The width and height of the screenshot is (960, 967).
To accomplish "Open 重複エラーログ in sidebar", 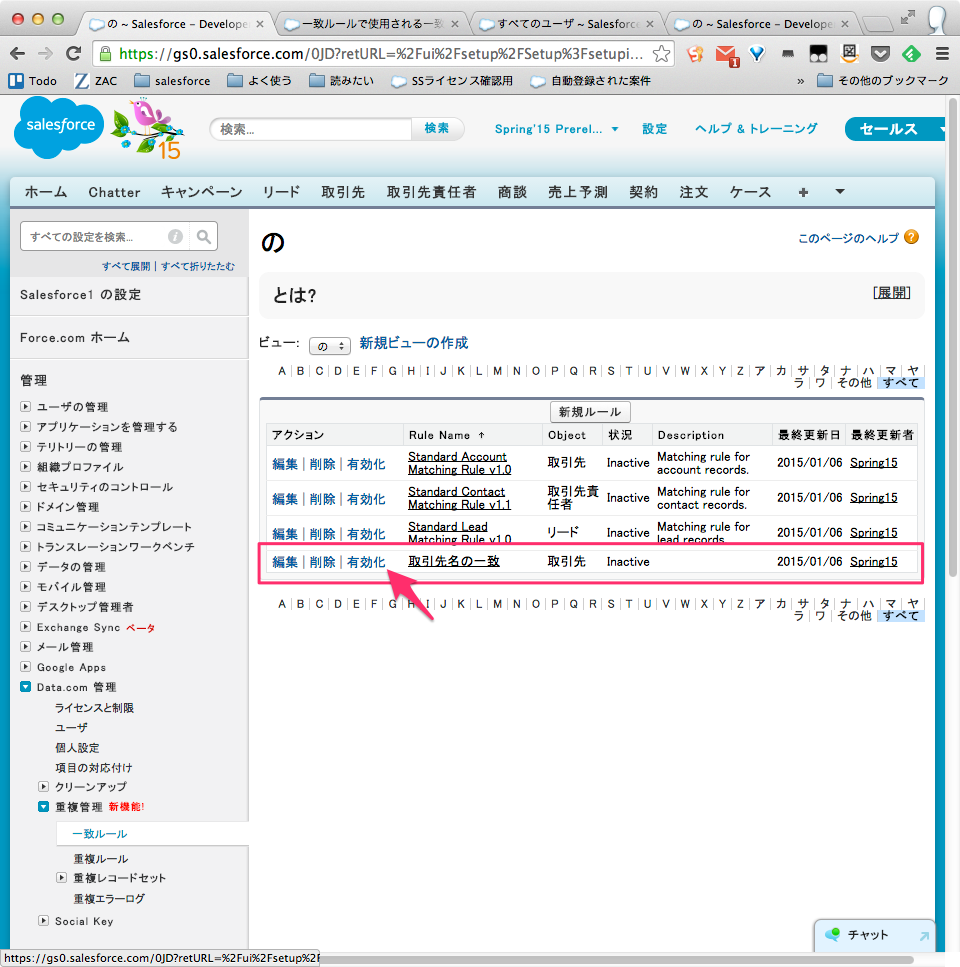I will point(109,899).
